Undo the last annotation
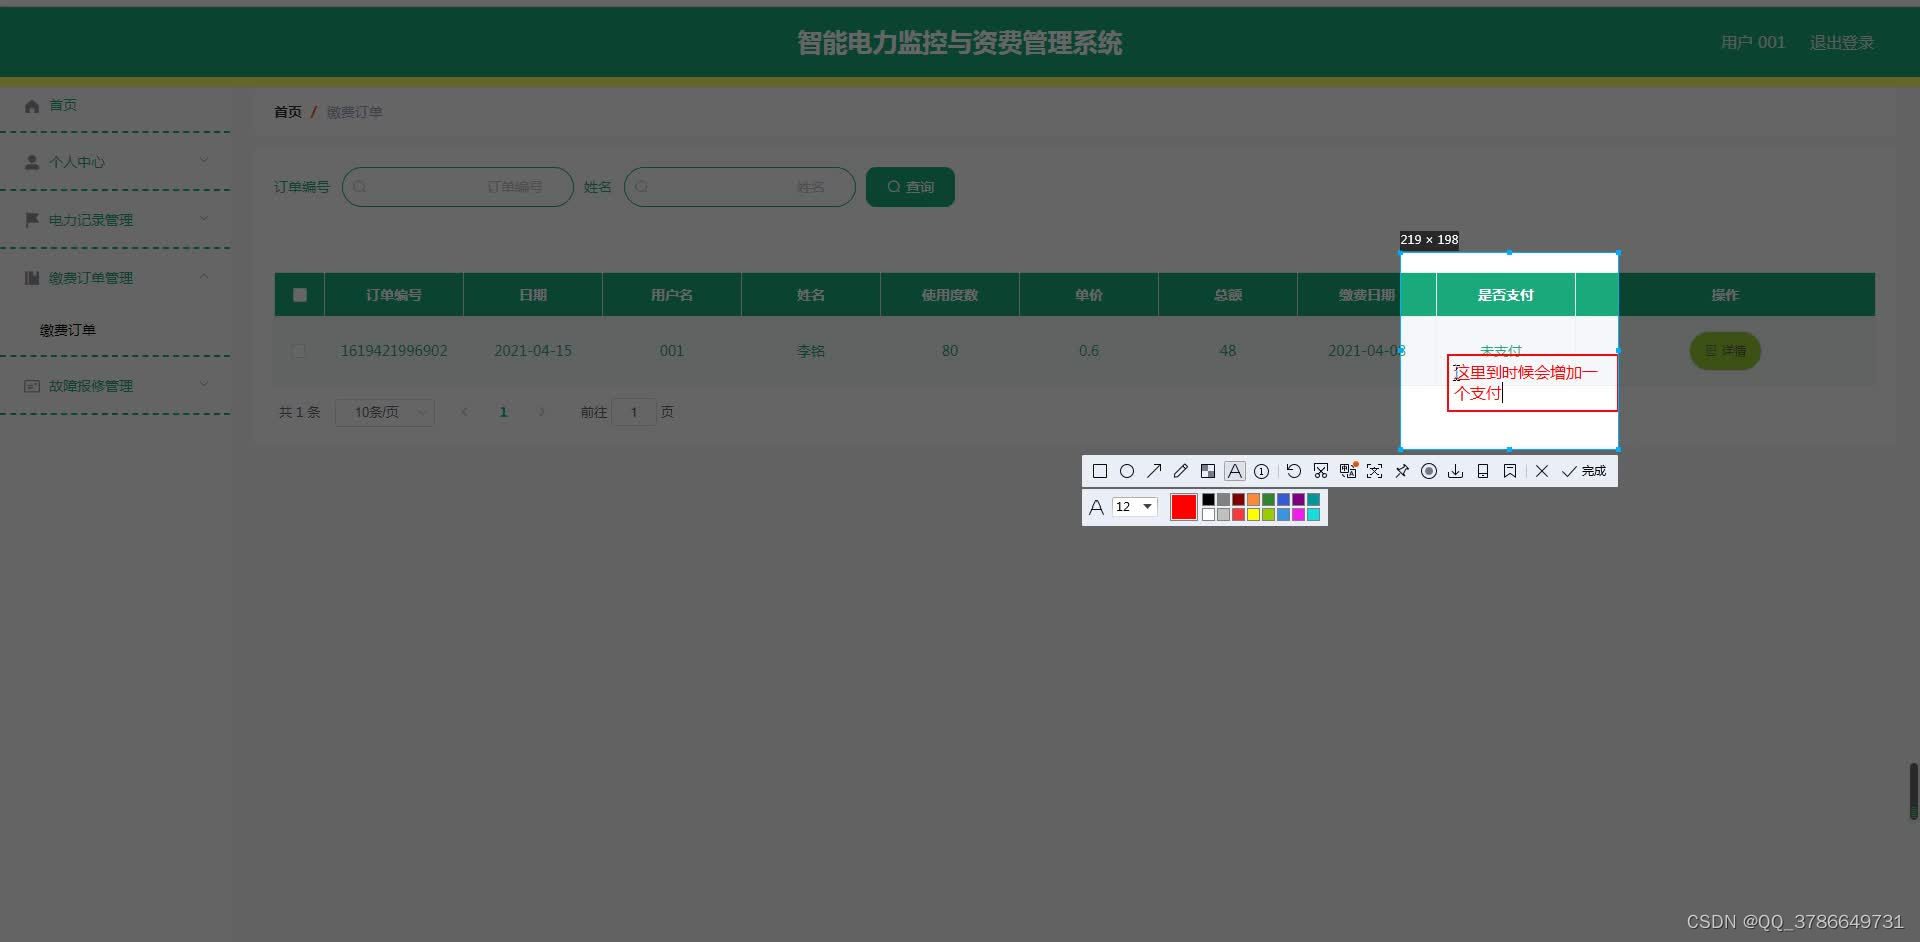 1294,471
